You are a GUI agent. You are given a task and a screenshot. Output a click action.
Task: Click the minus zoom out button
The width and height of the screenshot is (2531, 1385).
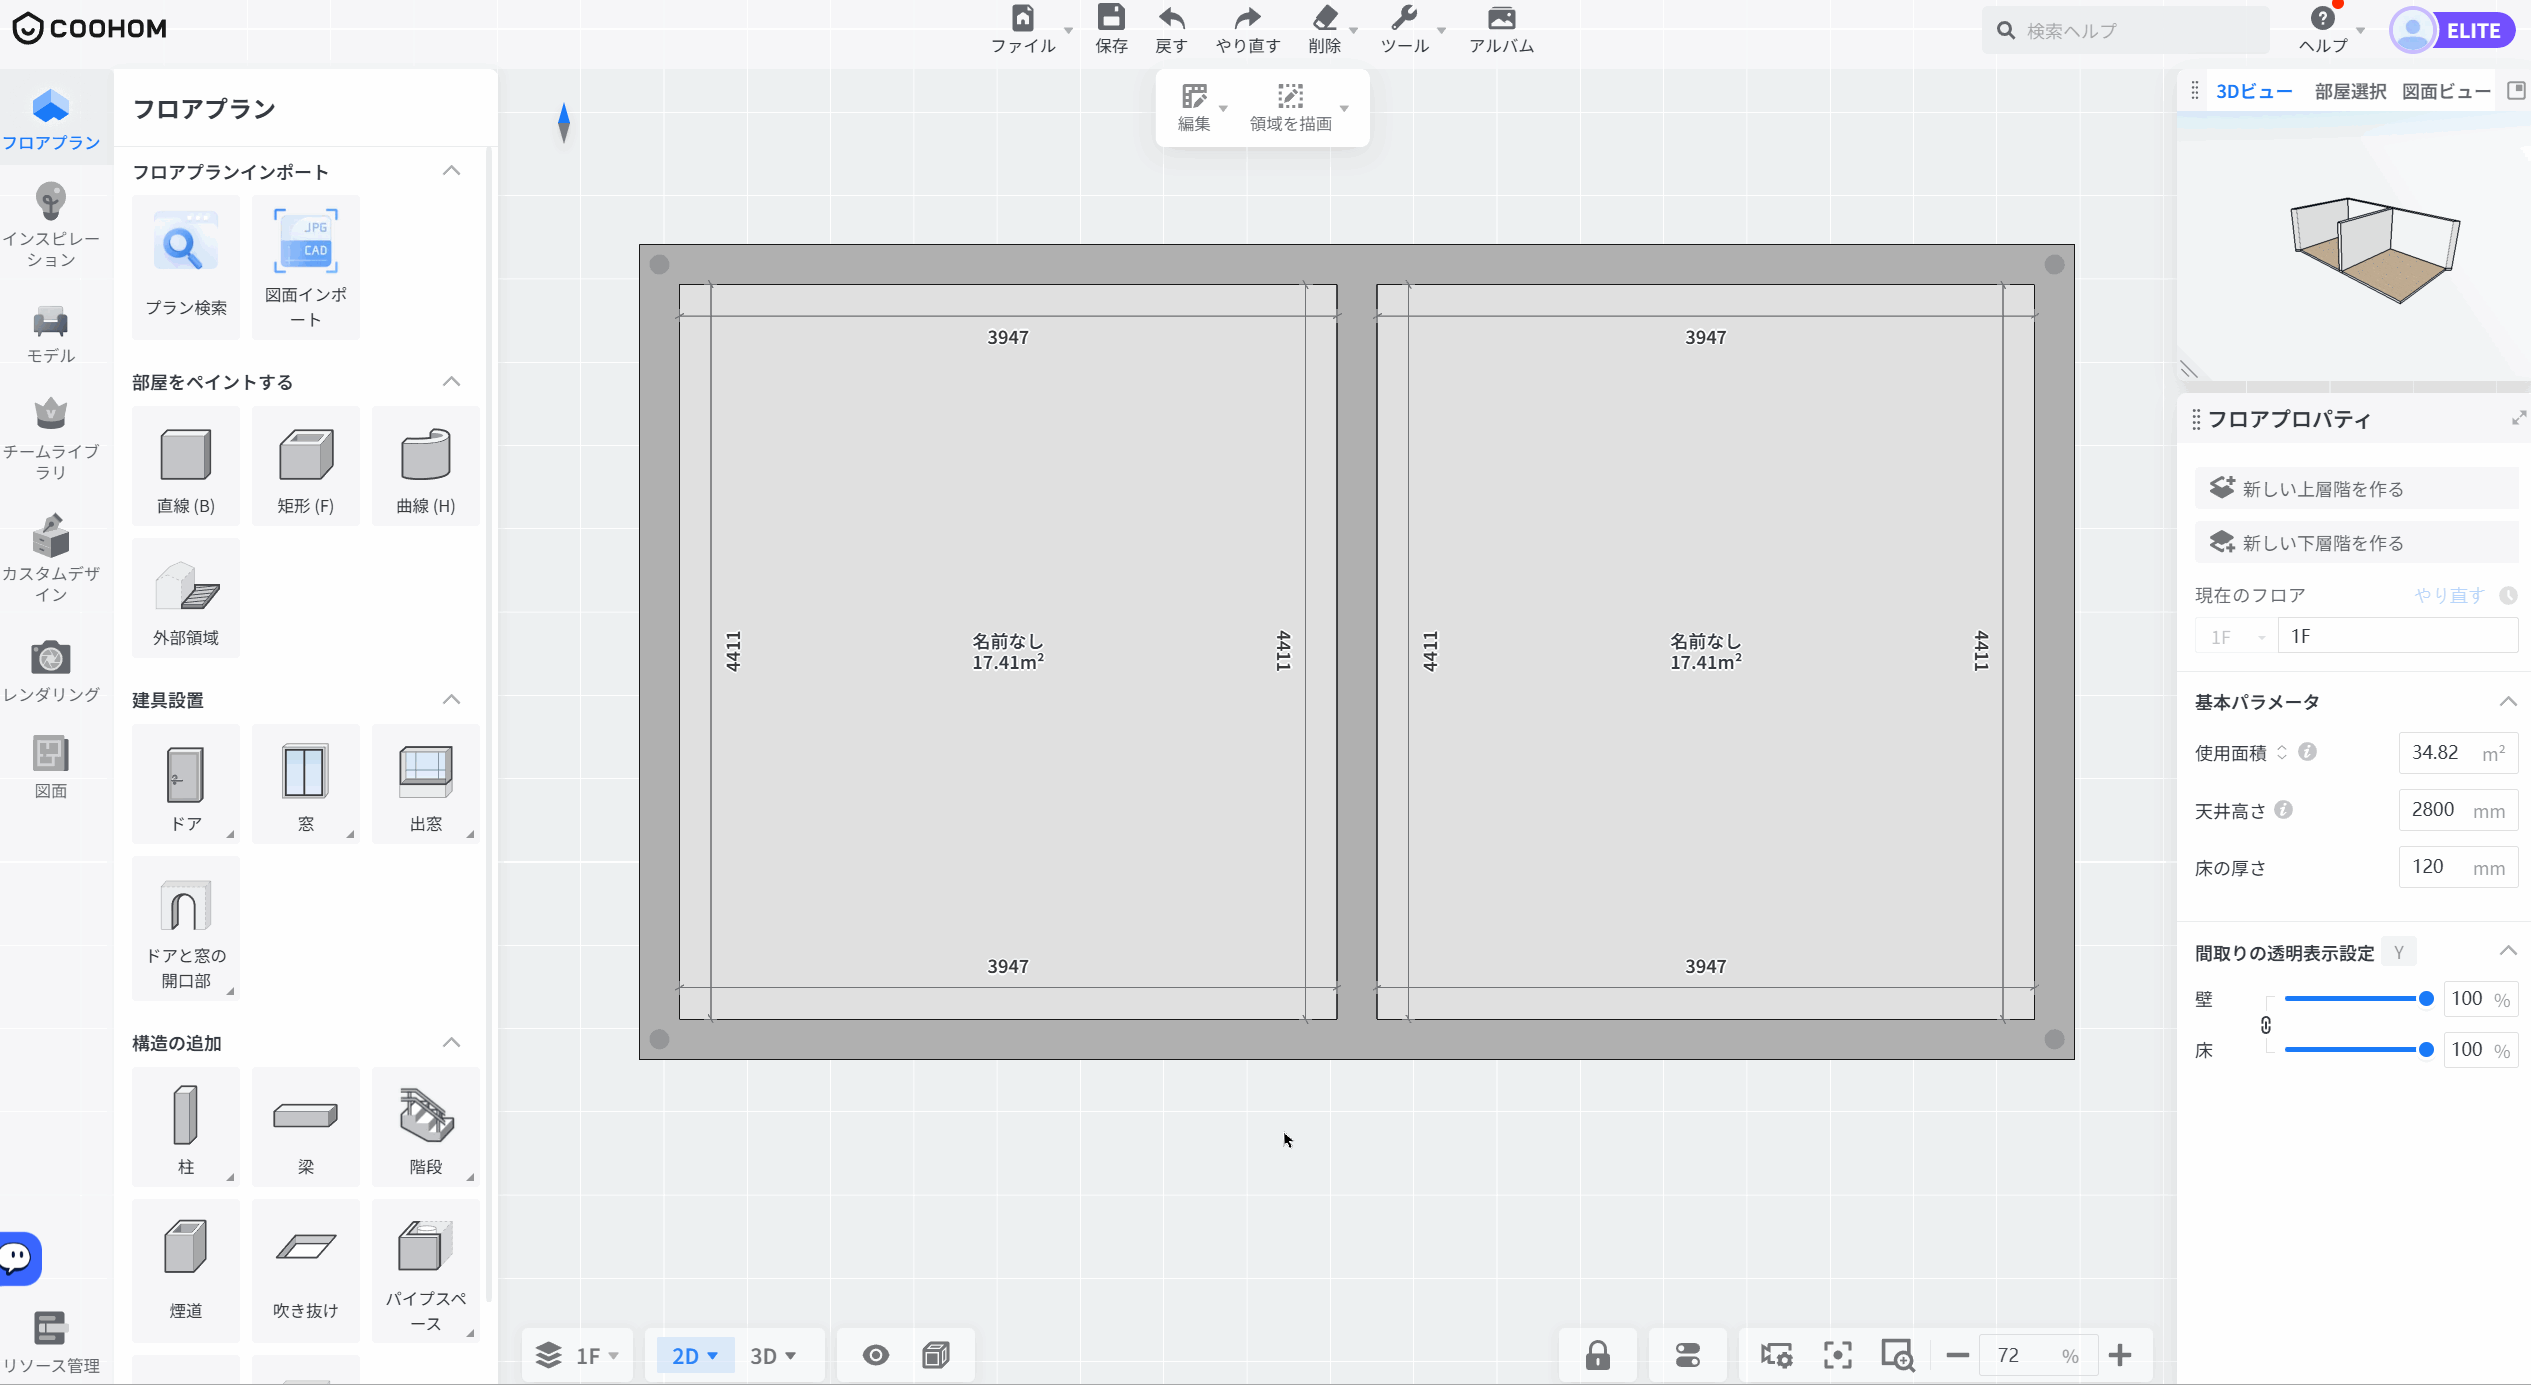click(1957, 1355)
